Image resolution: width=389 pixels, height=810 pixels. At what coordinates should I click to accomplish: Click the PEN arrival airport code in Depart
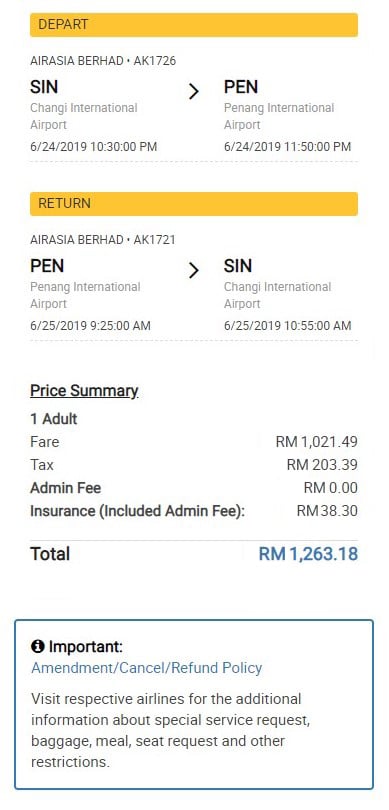(x=241, y=87)
